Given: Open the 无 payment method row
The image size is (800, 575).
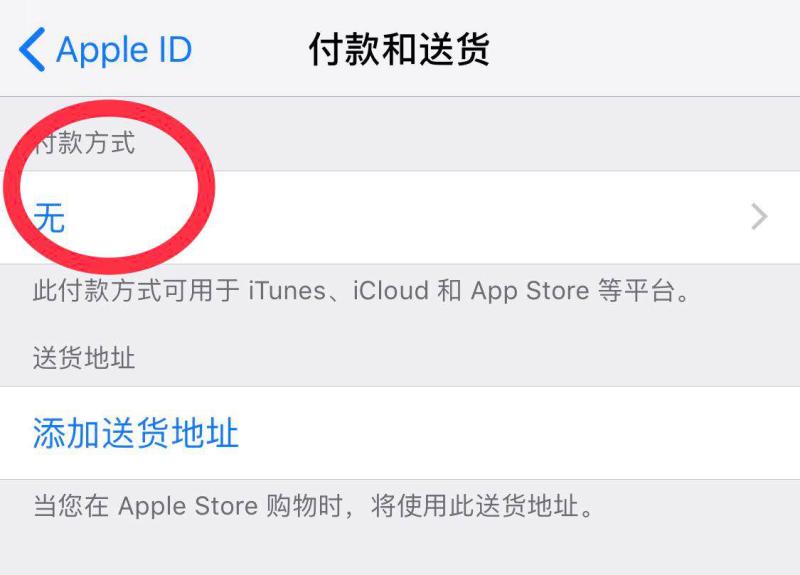Looking at the screenshot, I should pos(400,217).
